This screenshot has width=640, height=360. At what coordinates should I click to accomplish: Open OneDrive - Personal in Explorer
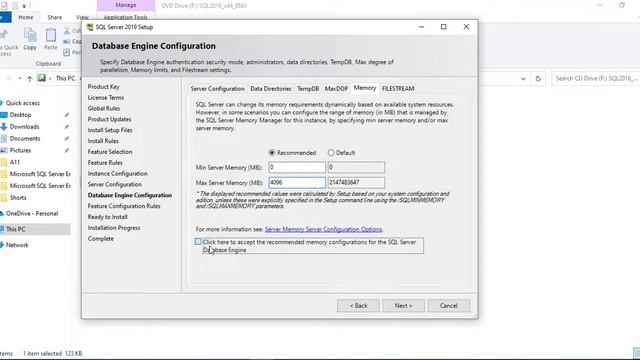click(x=32, y=213)
